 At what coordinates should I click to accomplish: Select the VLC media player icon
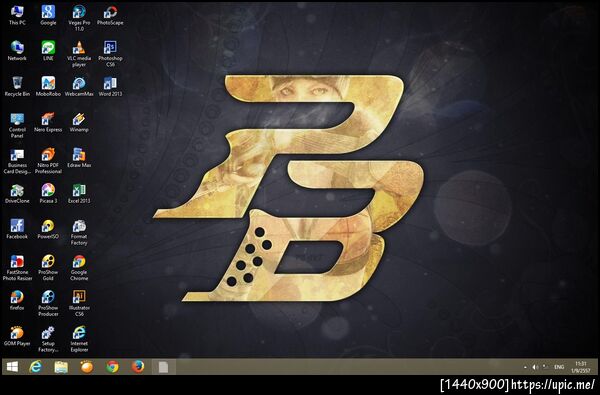[79, 54]
